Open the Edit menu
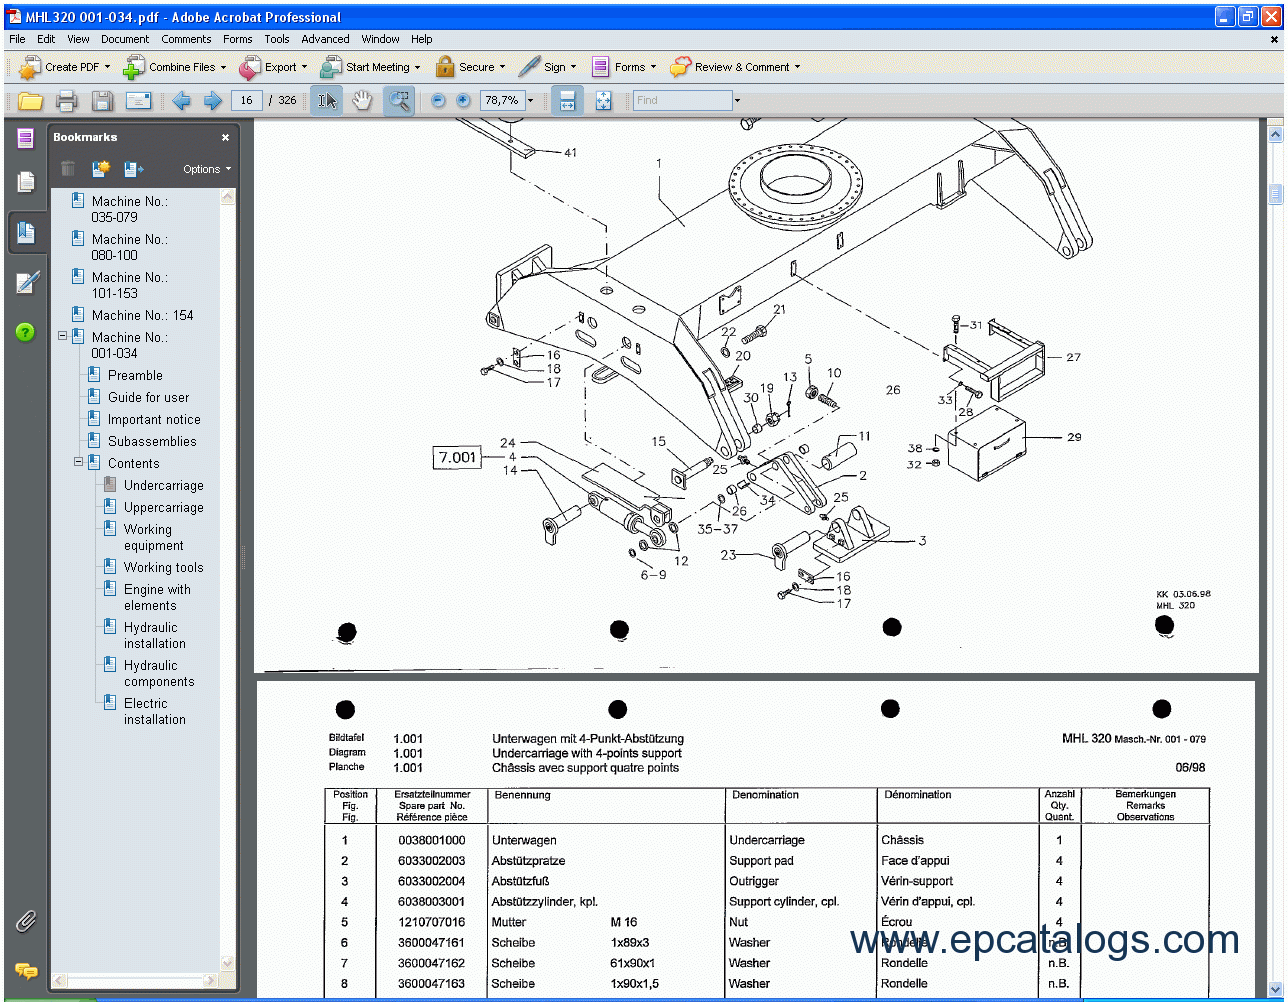This screenshot has height=1002, width=1288. click(x=46, y=39)
